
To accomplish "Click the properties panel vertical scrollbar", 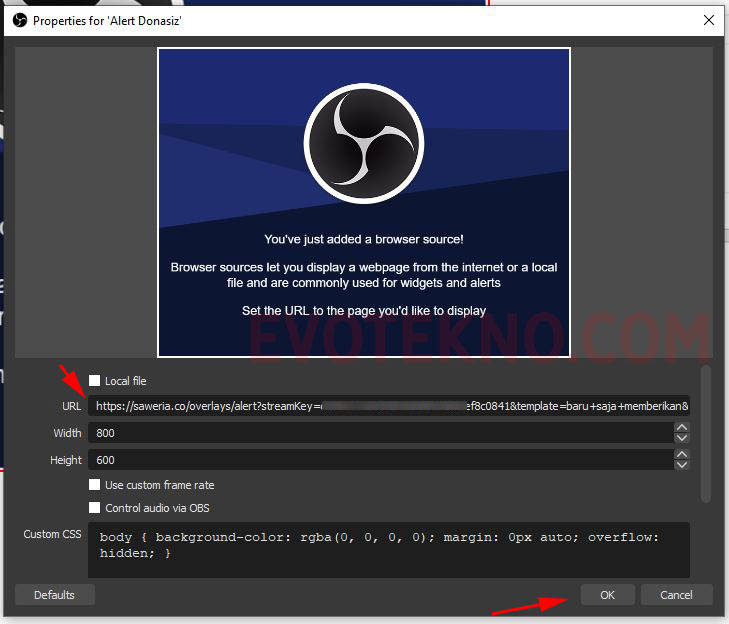I will coord(706,433).
